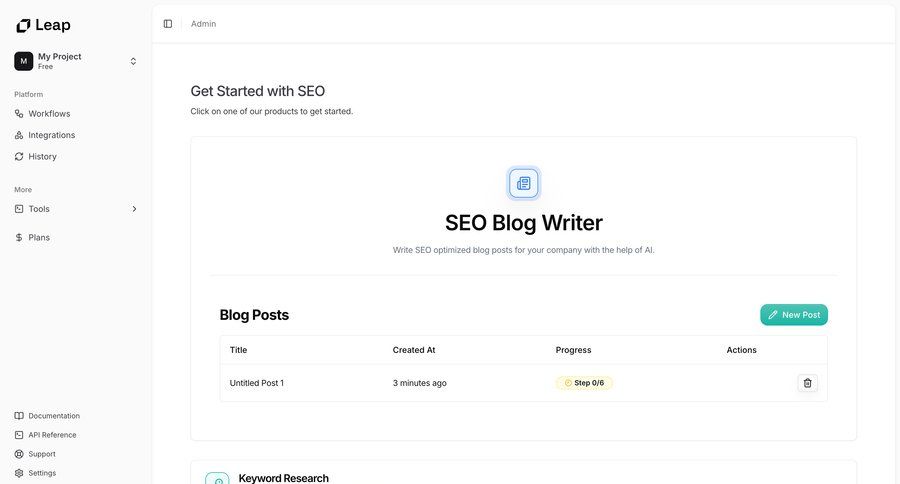Click the History clock icon
The image size is (900, 484).
pyautogui.click(x=19, y=157)
